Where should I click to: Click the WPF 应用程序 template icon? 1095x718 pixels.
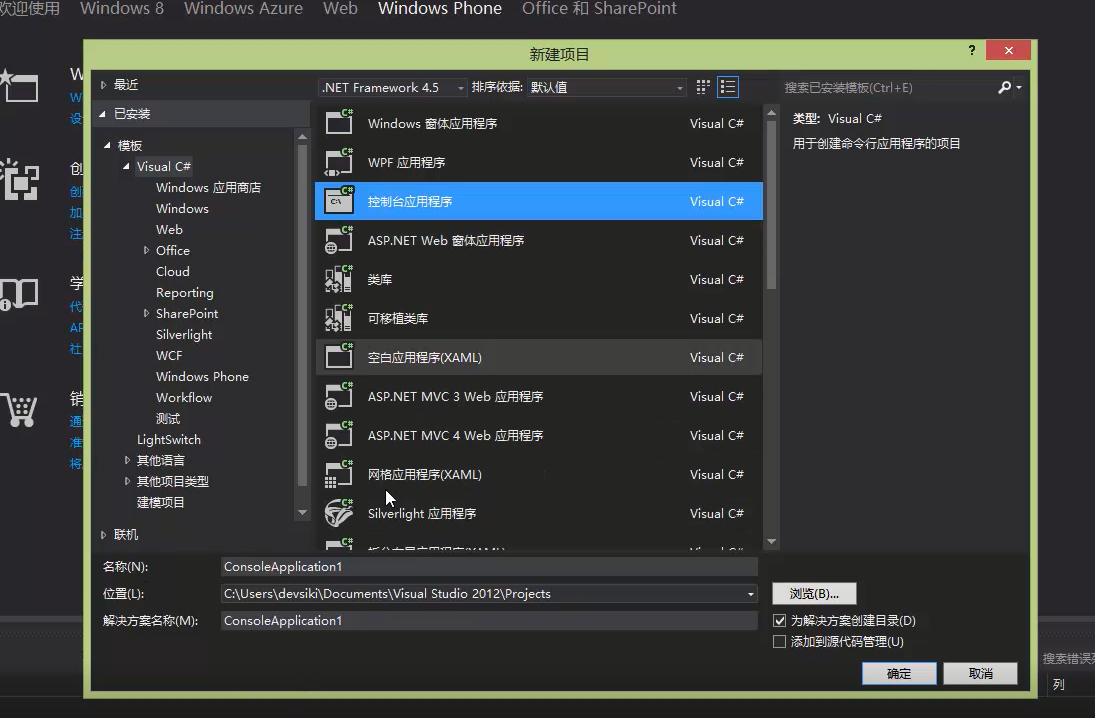(x=339, y=162)
